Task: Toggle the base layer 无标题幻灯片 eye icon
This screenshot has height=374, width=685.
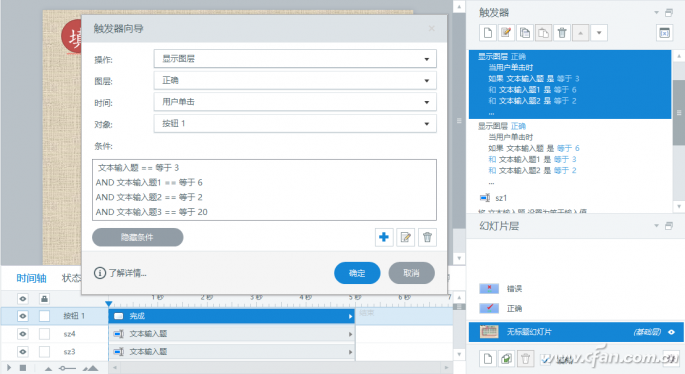Action: click(671, 332)
